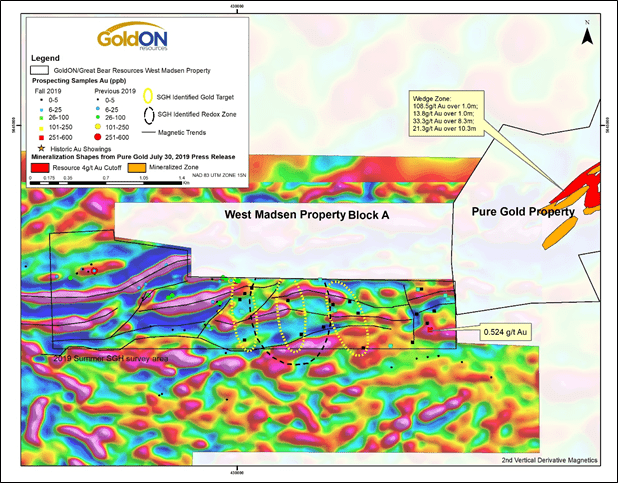
Task: Click the north arrow compass symbol
Action: click(587, 36)
